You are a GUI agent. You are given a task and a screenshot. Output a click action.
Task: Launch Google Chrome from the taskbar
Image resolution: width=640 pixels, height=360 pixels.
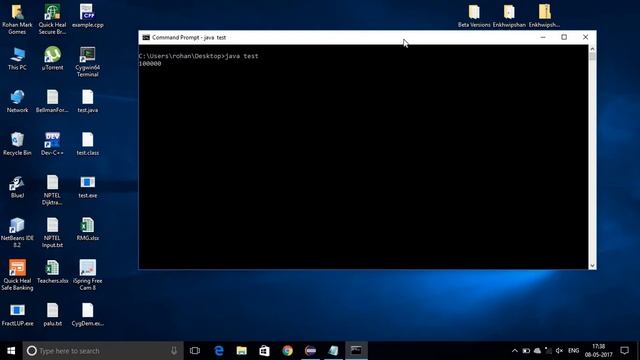287,351
